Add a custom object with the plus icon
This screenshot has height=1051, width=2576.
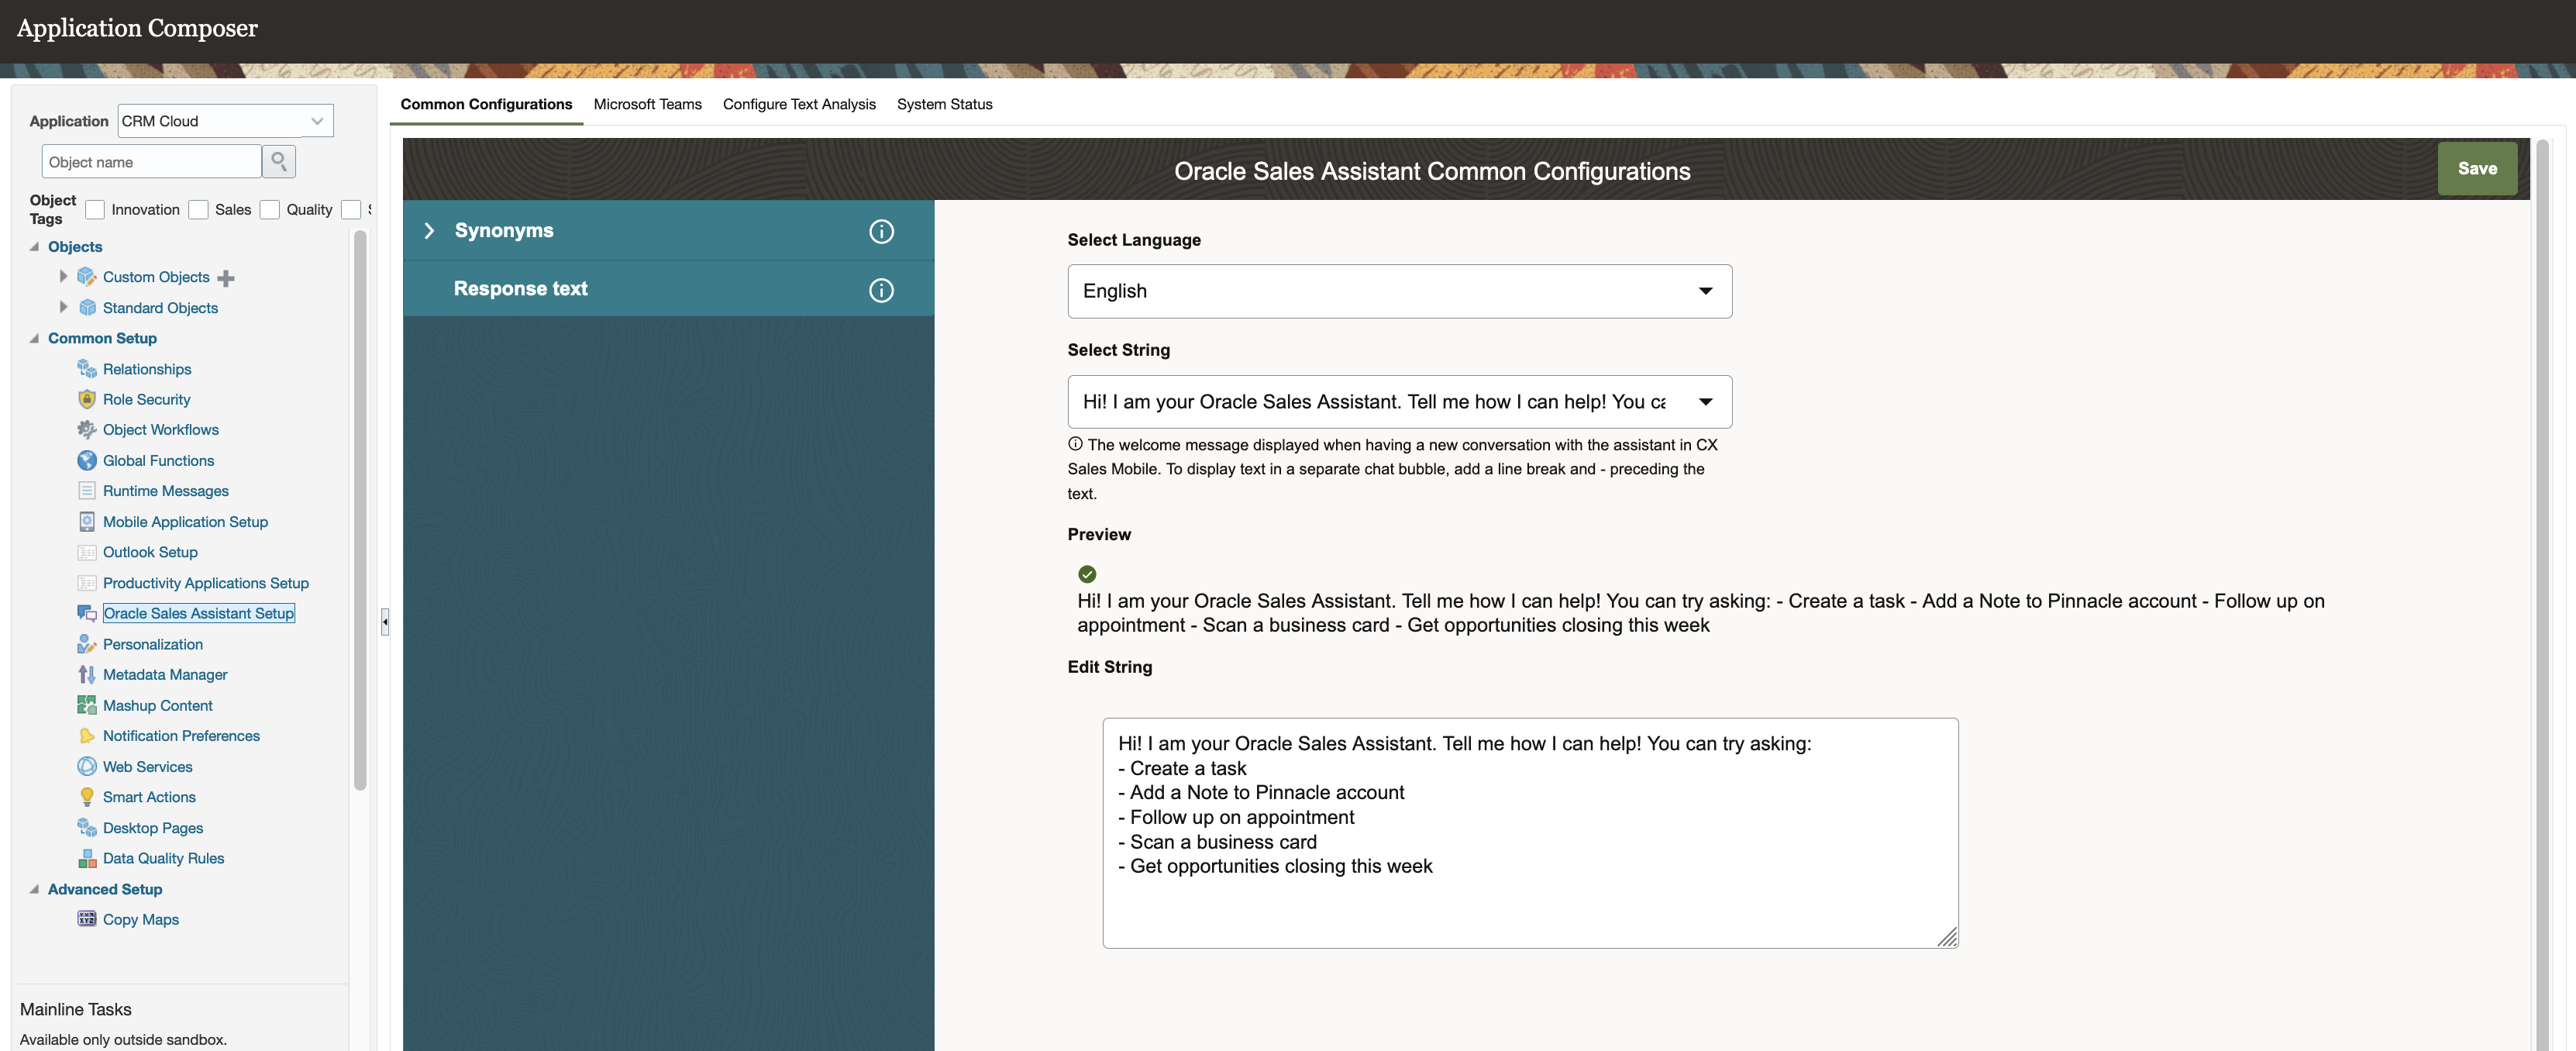(x=226, y=278)
